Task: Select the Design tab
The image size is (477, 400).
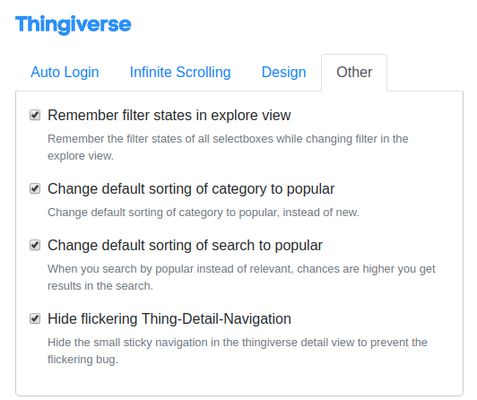Action: (284, 72)
